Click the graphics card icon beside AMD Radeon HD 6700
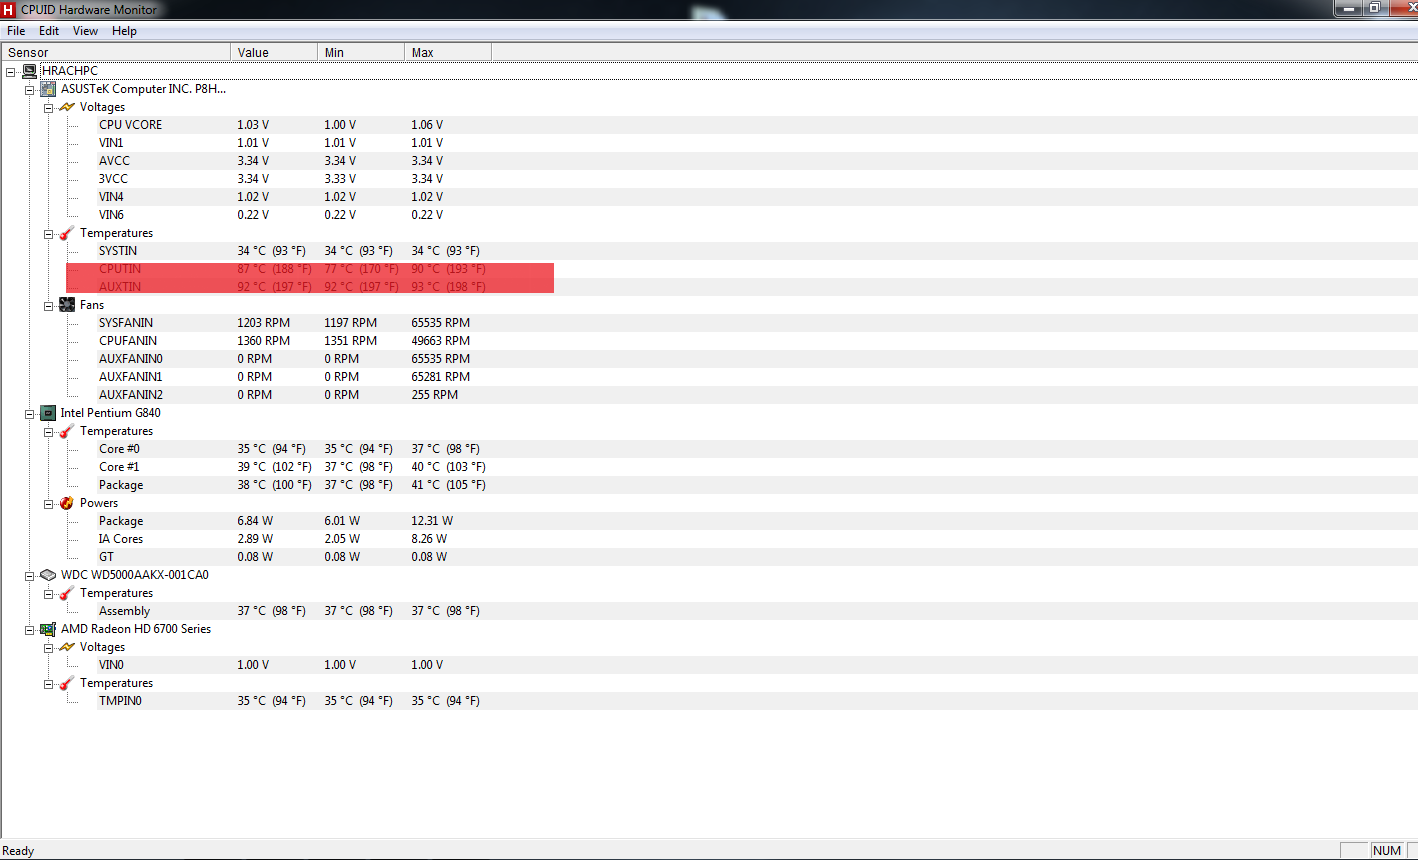Image resolution: width=1418 pixels, height=860 pixels. (48, 629)
